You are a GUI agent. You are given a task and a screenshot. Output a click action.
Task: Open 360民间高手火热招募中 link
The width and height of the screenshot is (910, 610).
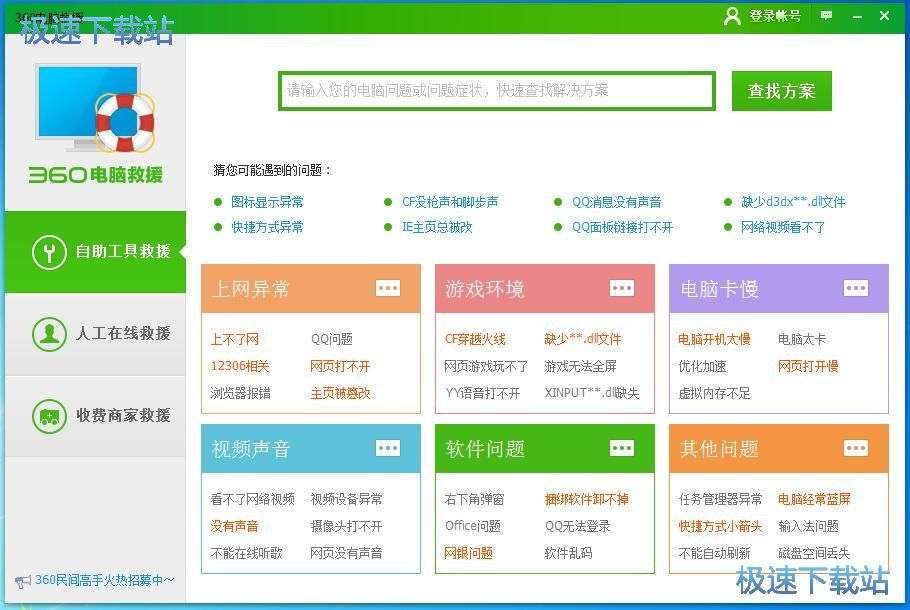coord(104,580)
